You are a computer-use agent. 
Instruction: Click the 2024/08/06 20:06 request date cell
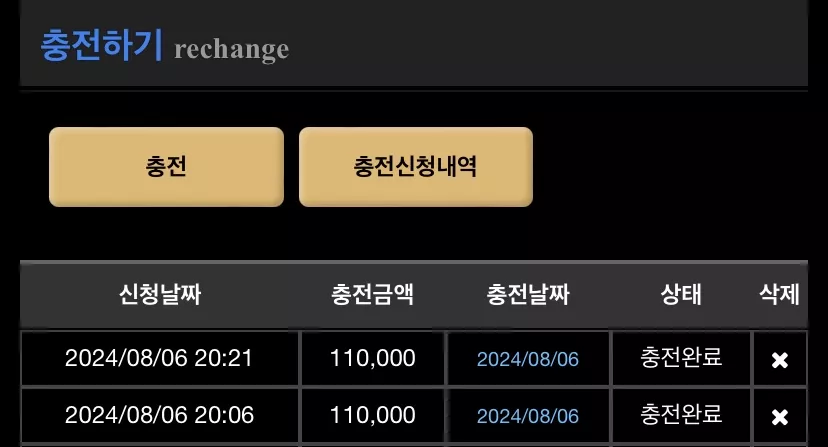(159, 415)
